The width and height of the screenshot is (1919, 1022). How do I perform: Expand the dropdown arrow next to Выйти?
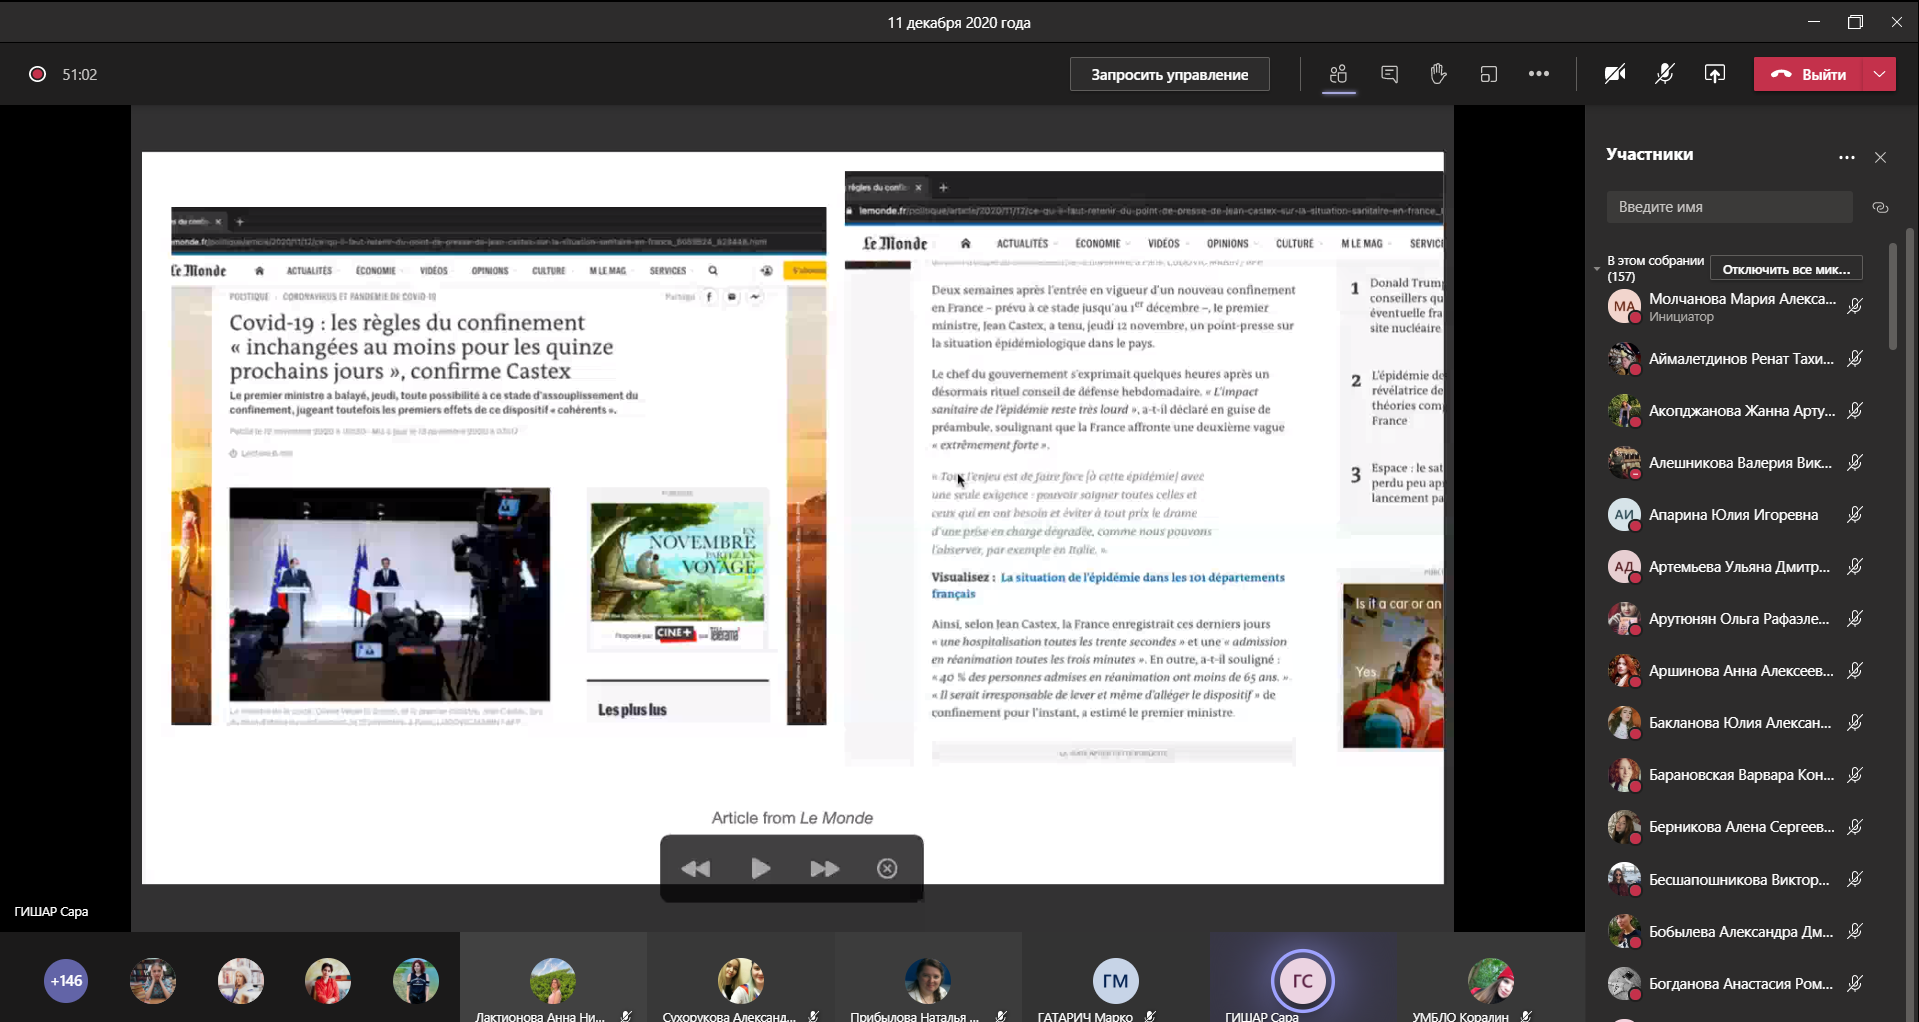(1880, 74)
